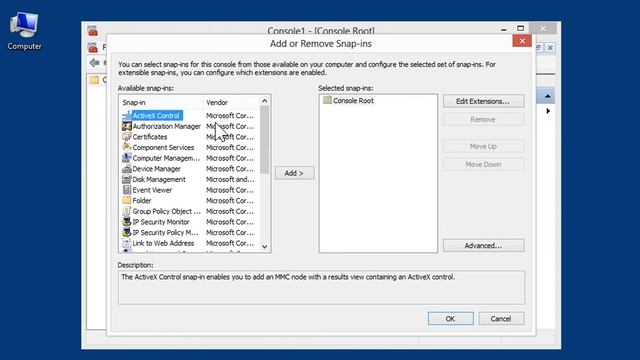Select the Computer Management icon
640x360 pixels.
pyautogui.click(x=127, y=158)
